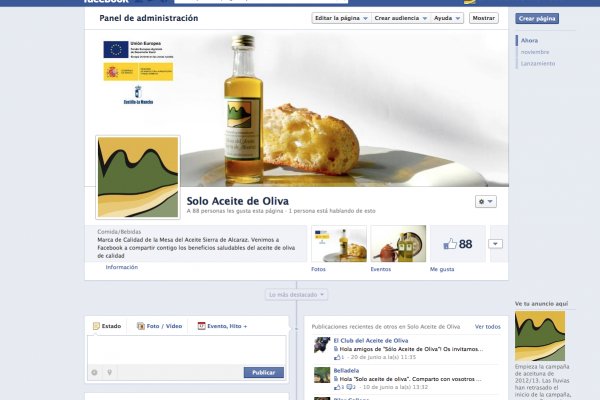Click the Comida/Bebidas category text
This screenshot has width=600, height=400.
[119, 232]
